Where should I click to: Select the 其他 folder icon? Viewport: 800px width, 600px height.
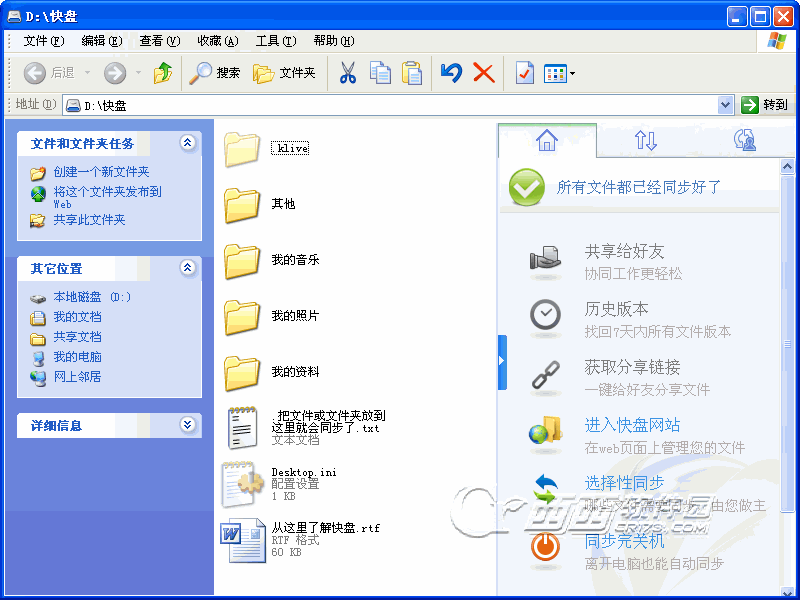(x=242, y=205)
